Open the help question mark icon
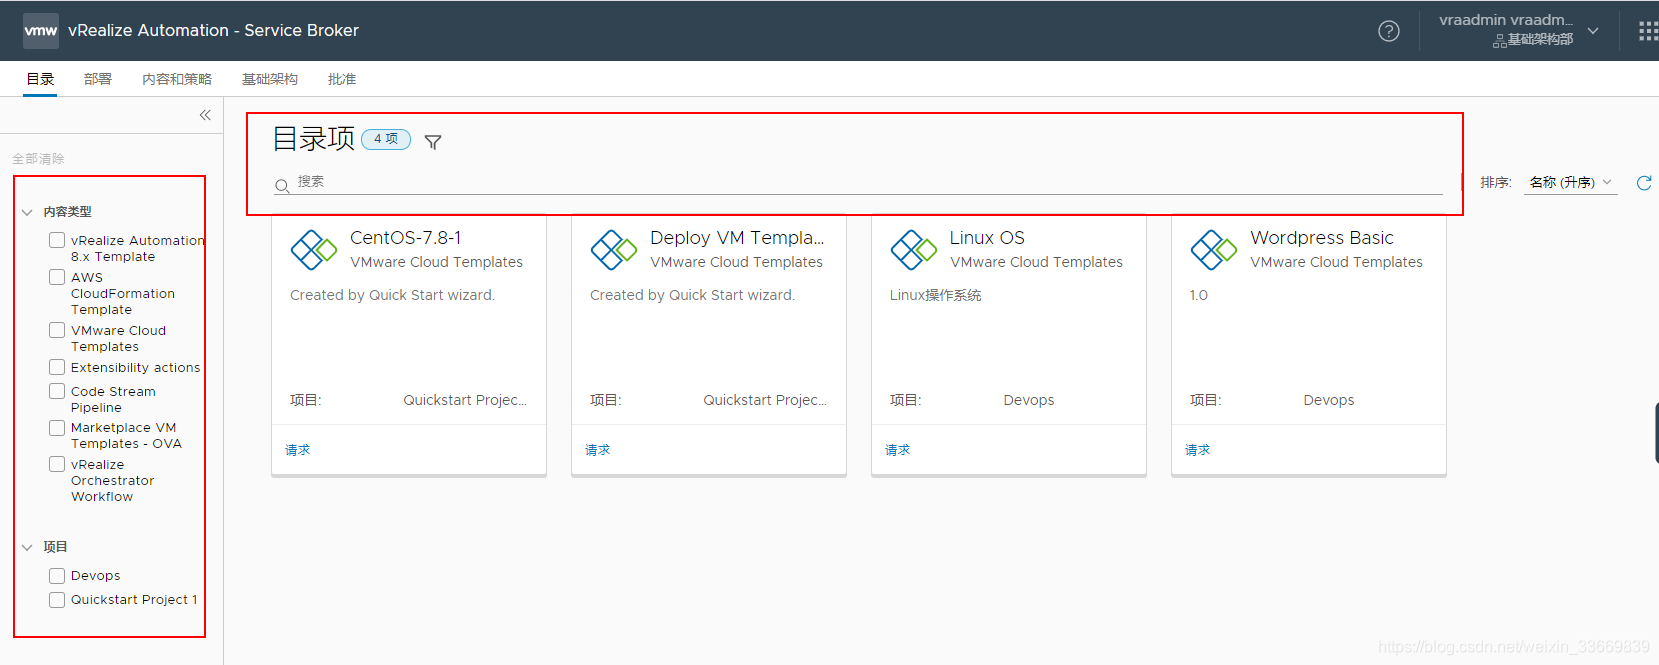The width and height of the screenshot is (1659, 665). pos(1389,31)
